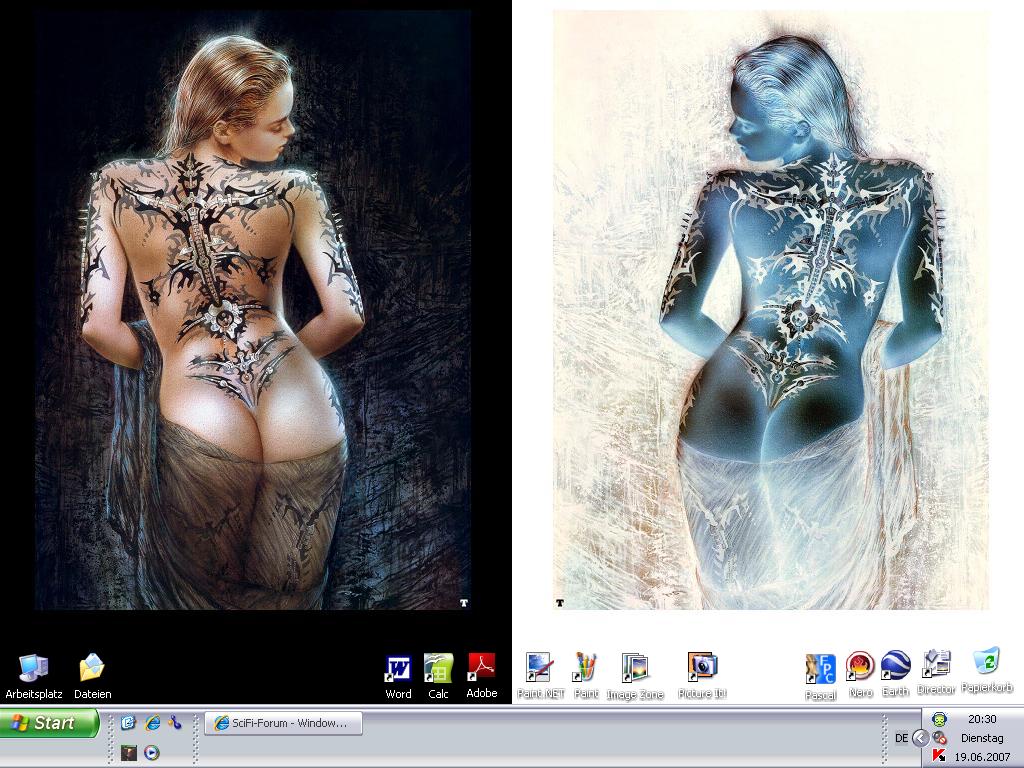Switch to SciFi-Forum window taskbar button
Viewport: 1024px width, 768px height.
[x=283, y=723]
